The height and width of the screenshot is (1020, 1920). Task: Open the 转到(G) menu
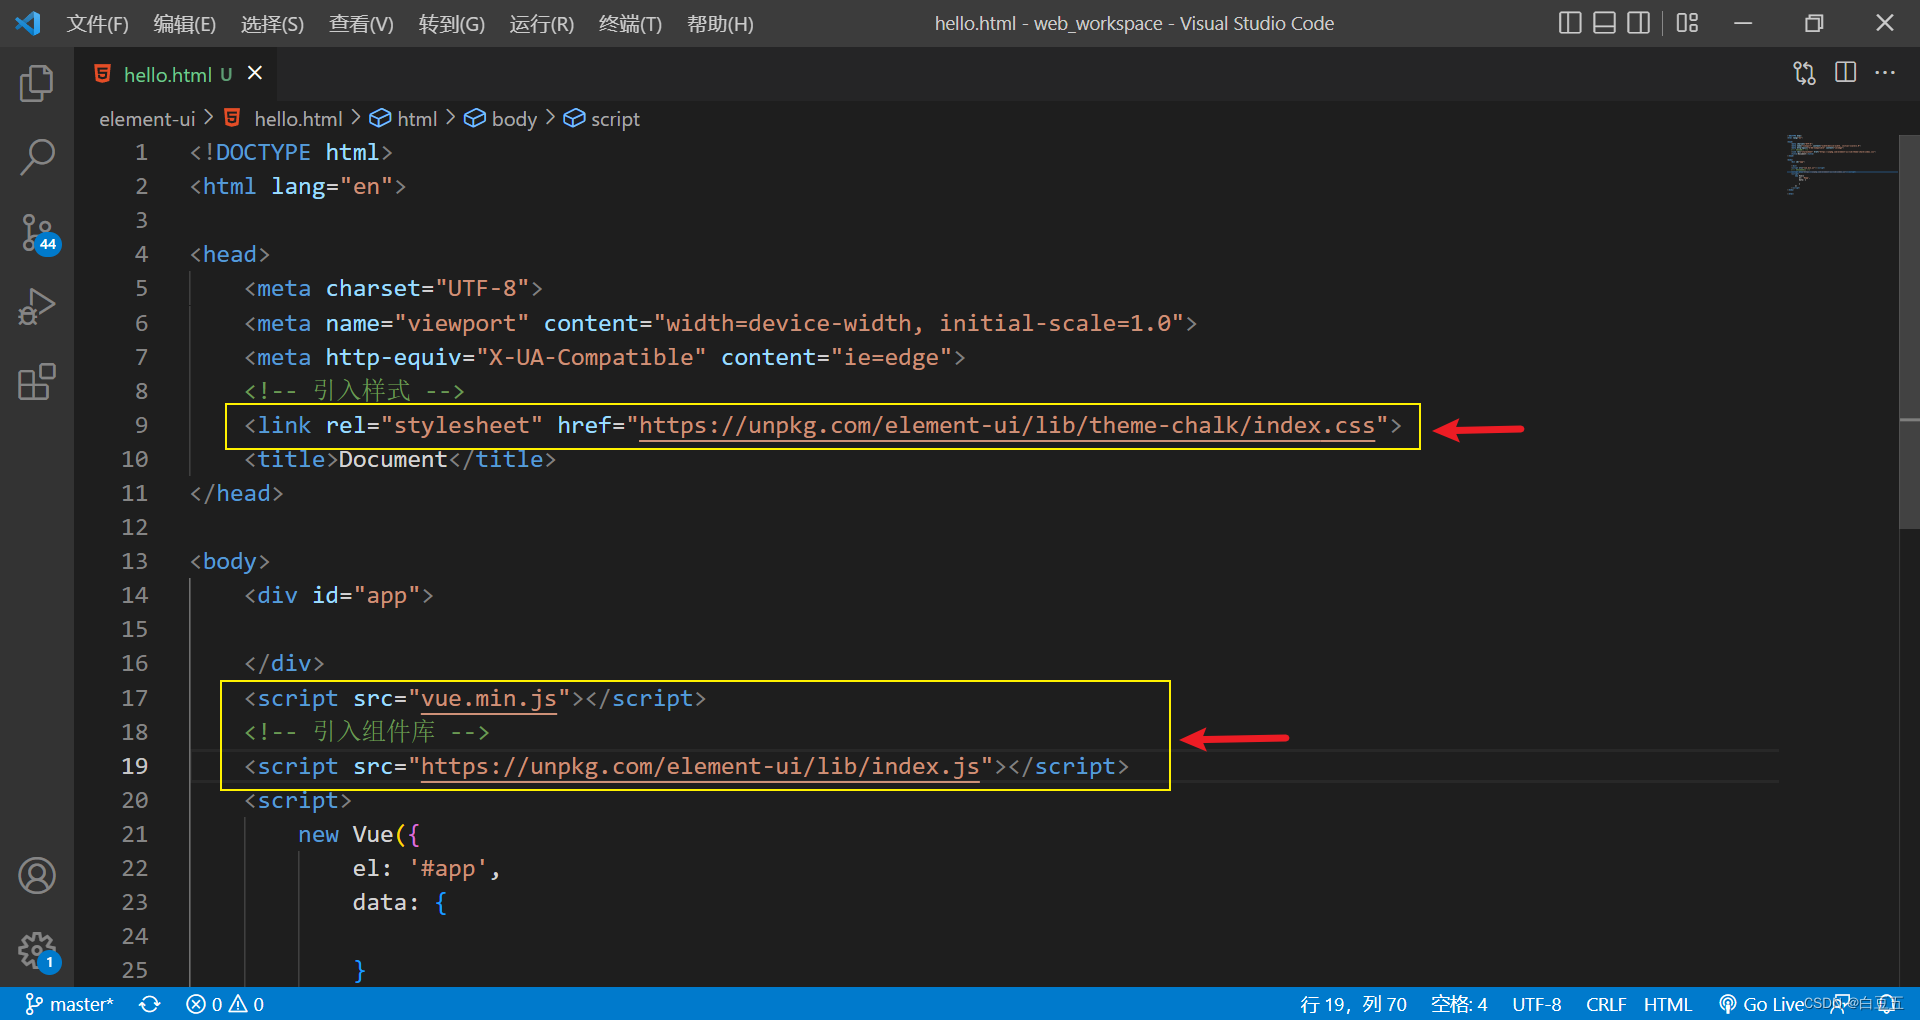pos(451,24)
